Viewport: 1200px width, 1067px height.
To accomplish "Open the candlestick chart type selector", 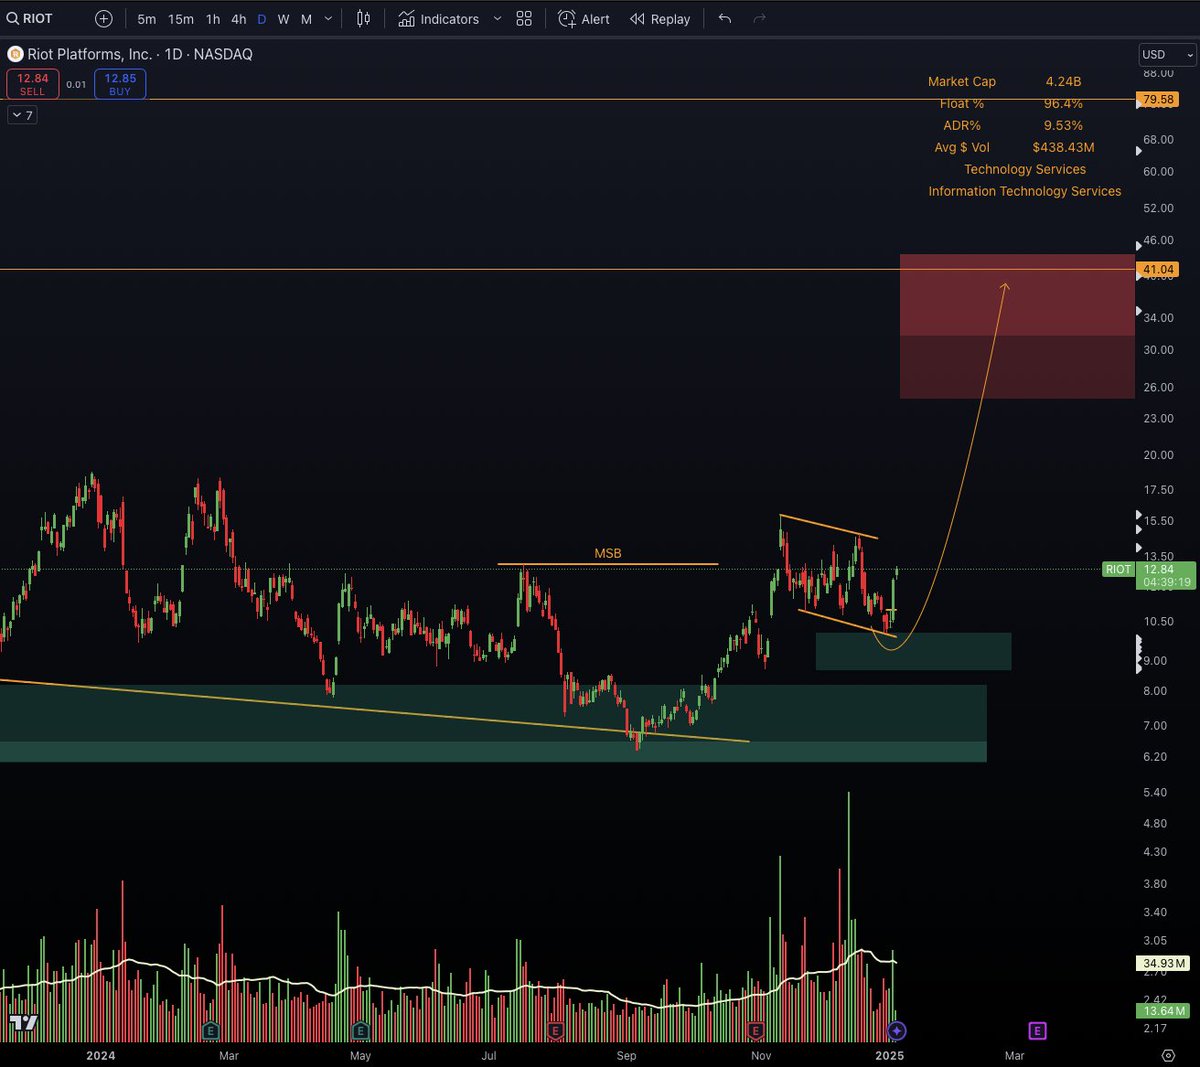I will click(x=363, y=19).
